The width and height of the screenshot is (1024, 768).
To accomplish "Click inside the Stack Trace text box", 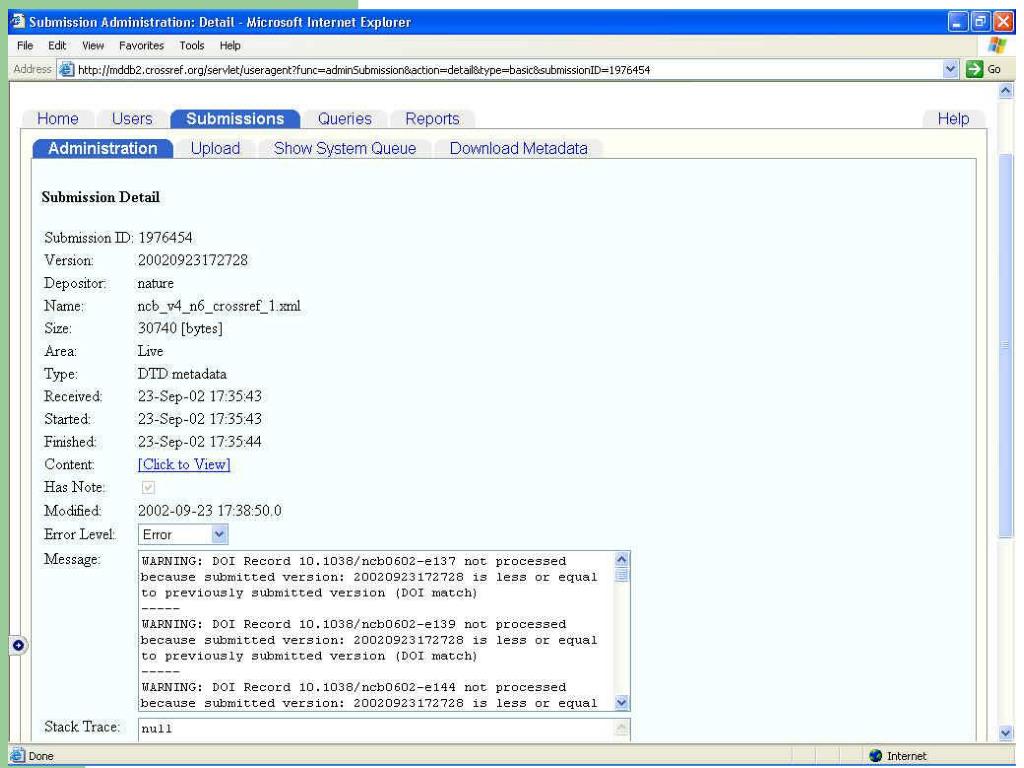I will tap(376, 729).
